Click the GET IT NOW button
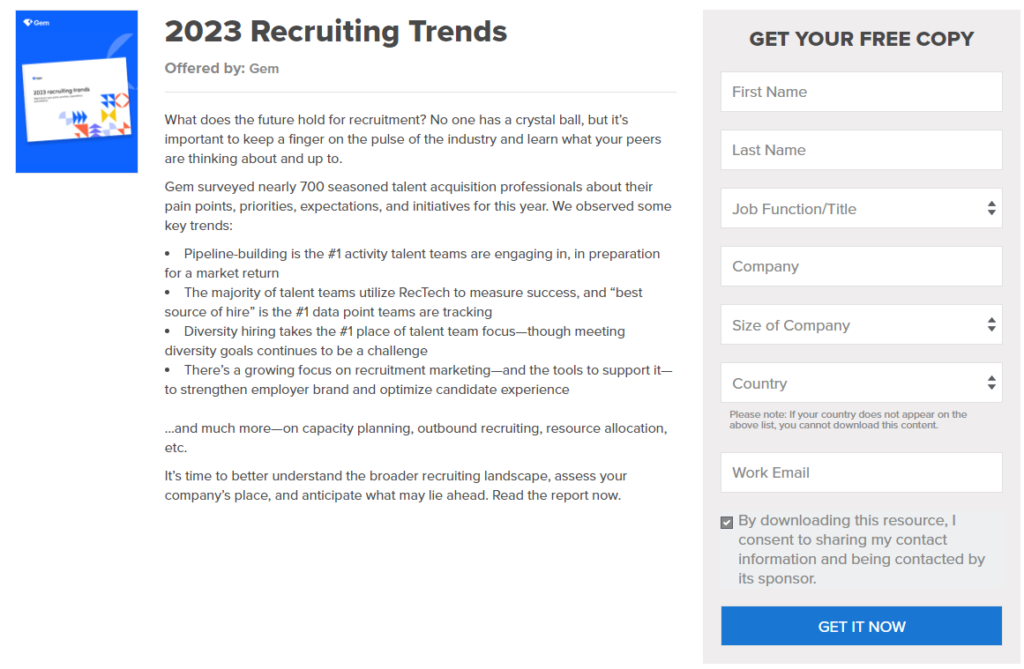The width and height of the screenshot is (1024, 669). point(861,625)
